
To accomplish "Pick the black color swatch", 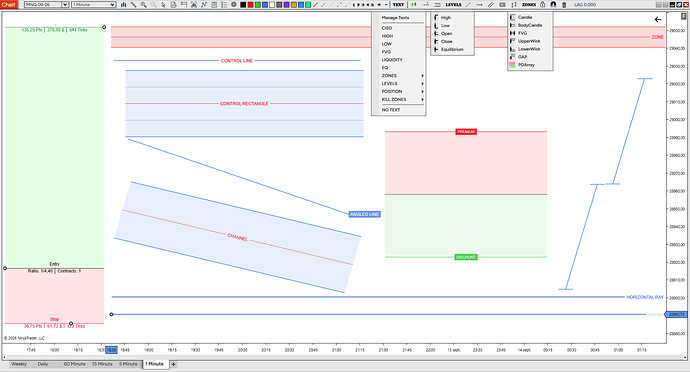I will click(x=243, y=4).
